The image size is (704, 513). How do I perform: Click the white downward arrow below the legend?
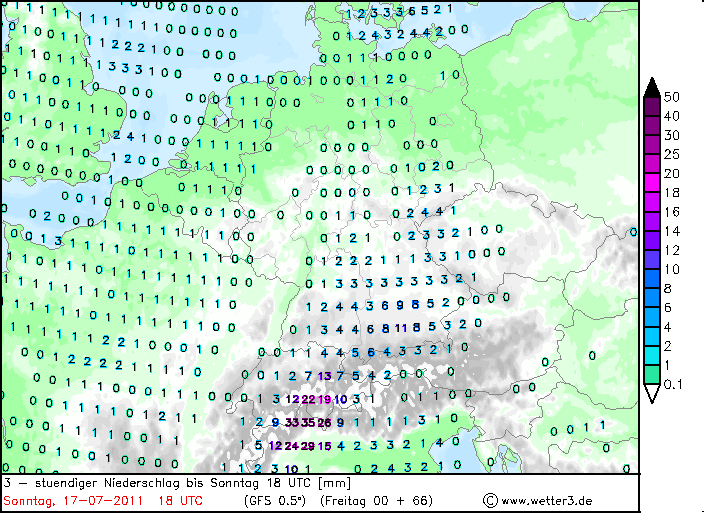[x=652, y=394]
